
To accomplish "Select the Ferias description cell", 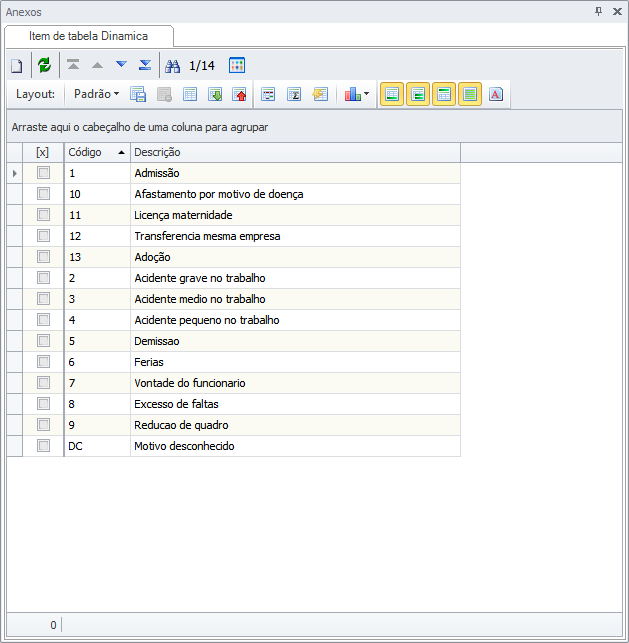I will coord(295,362).
